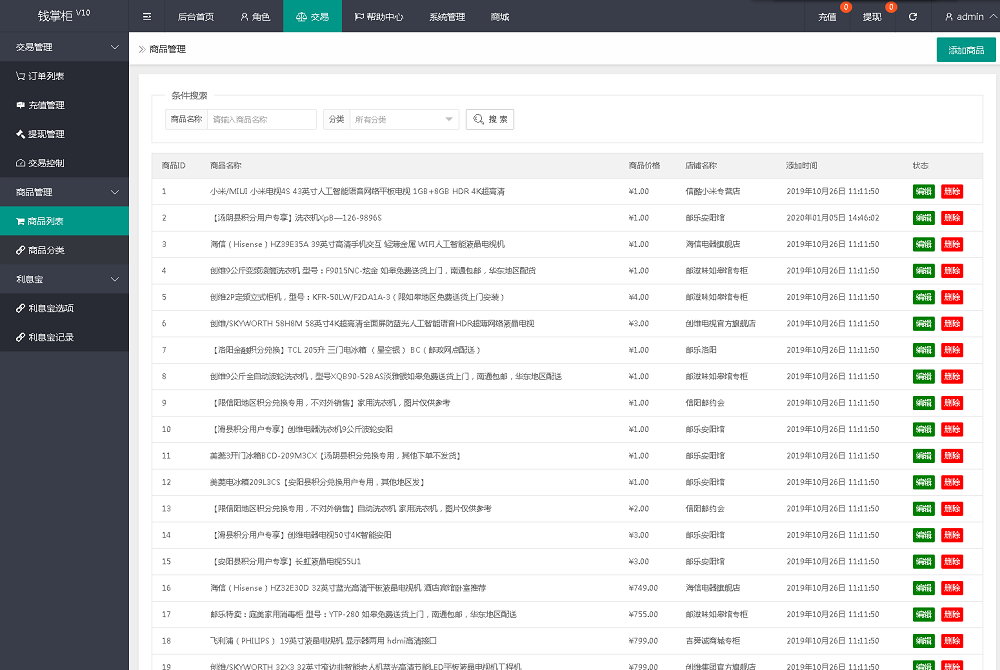
Task: Open 订单列表 cart icon in sidebar
Action: coord(20,76)
